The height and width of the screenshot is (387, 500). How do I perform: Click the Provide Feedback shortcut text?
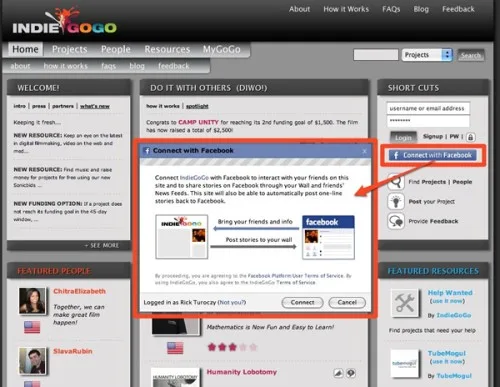click(x=433, y=221)
